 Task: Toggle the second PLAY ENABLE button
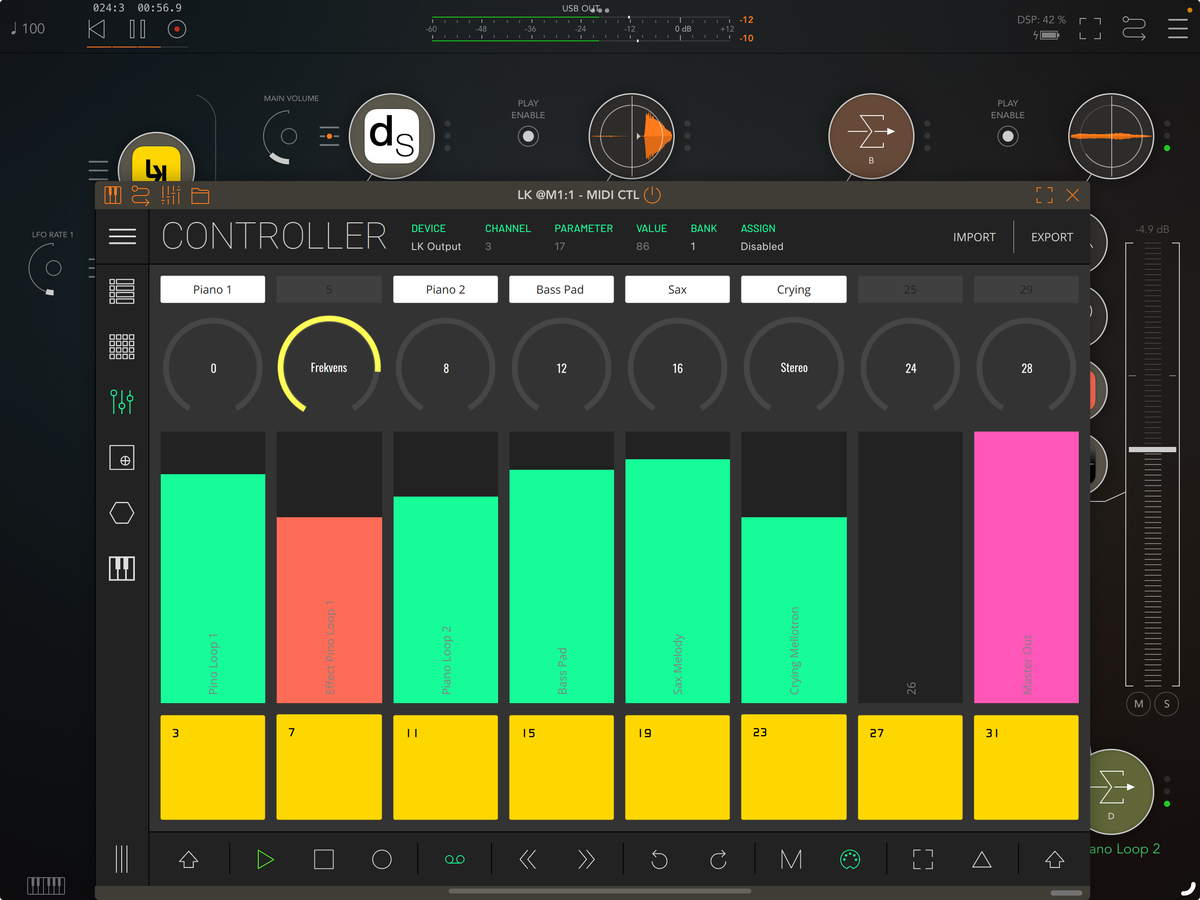[x=1008, y=136]
